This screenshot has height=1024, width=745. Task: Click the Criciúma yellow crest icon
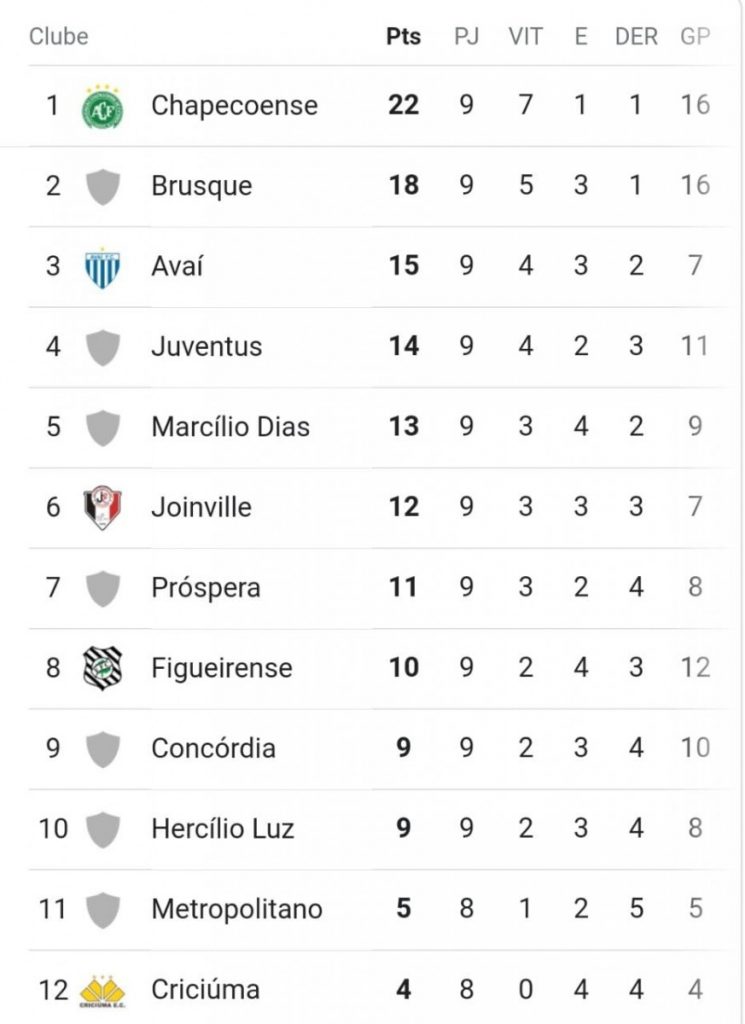102,990
